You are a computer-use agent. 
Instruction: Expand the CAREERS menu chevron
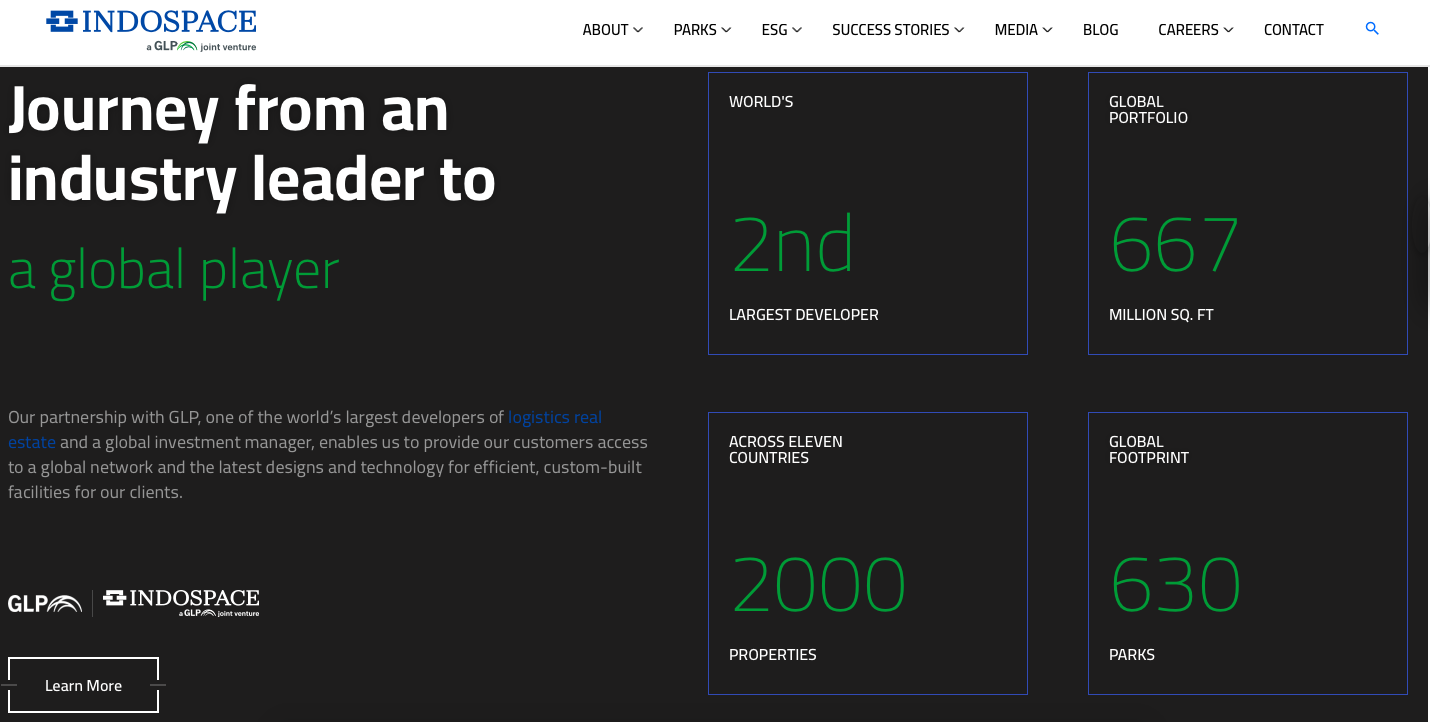click(1229, 30)
